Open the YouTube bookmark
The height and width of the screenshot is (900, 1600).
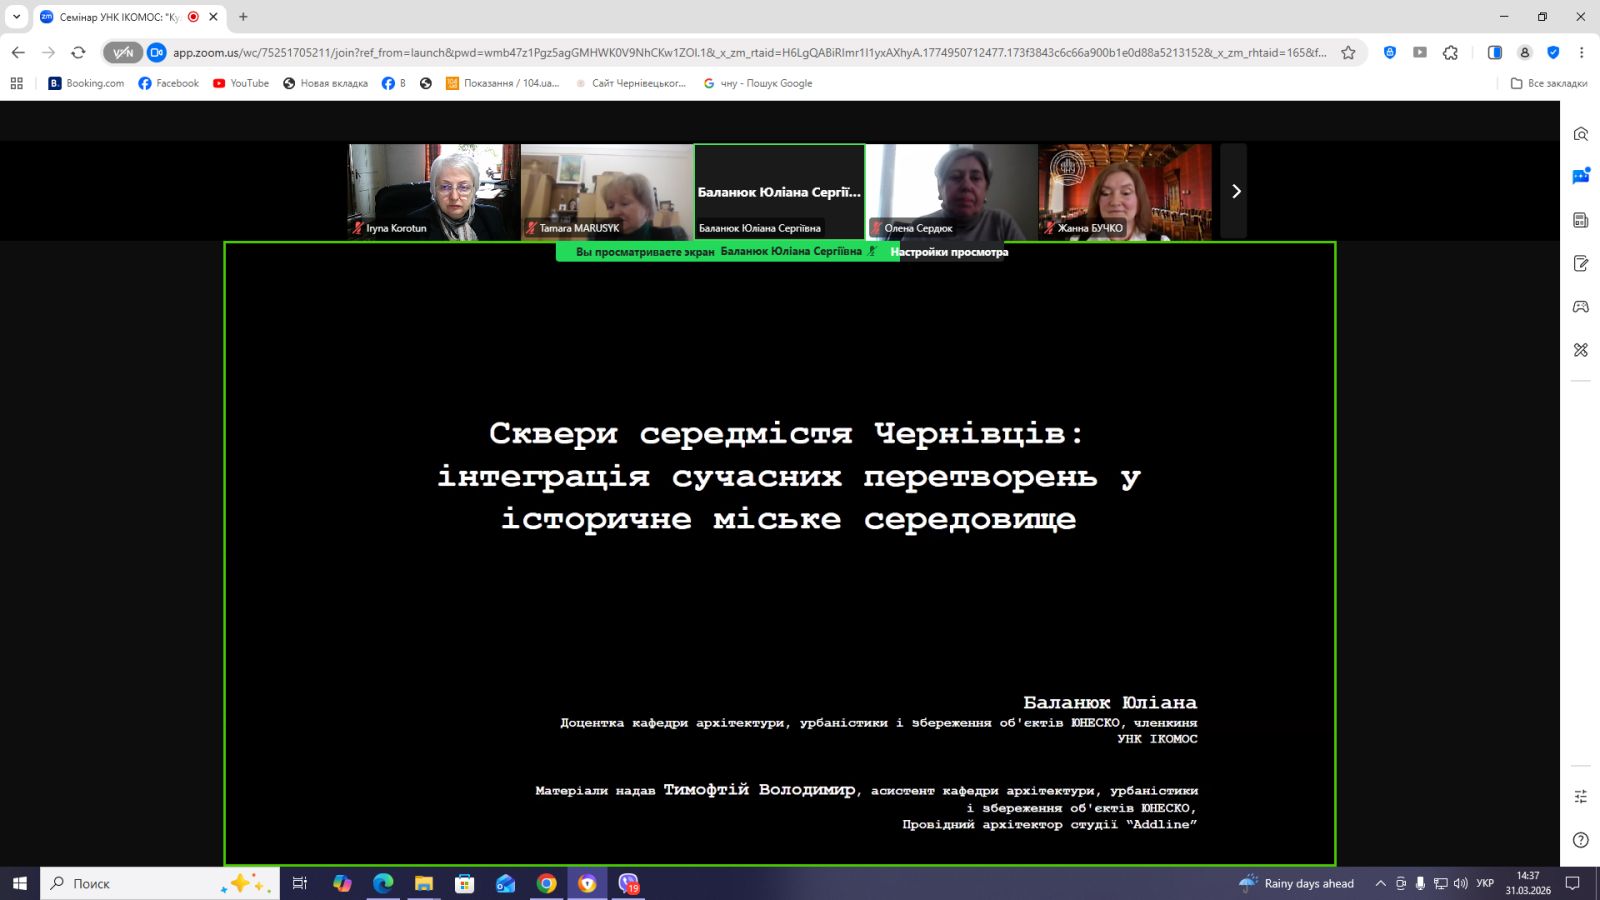[241, 84]
